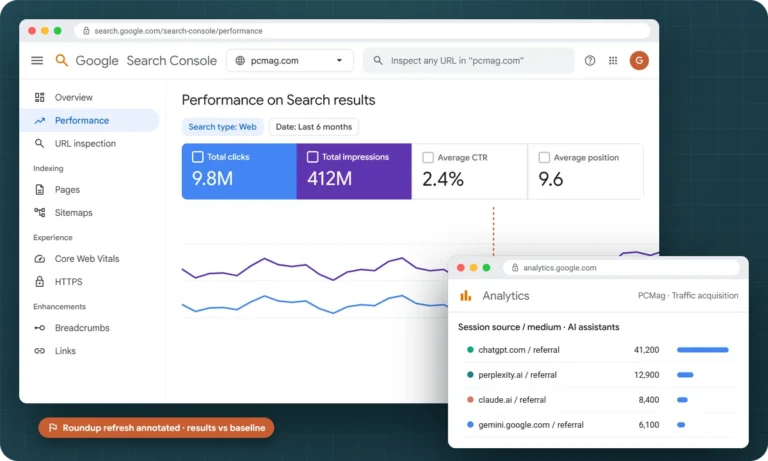Select the perplexity.ai / referral row
This screenshot has width=768, height=461.
[598, 375]
